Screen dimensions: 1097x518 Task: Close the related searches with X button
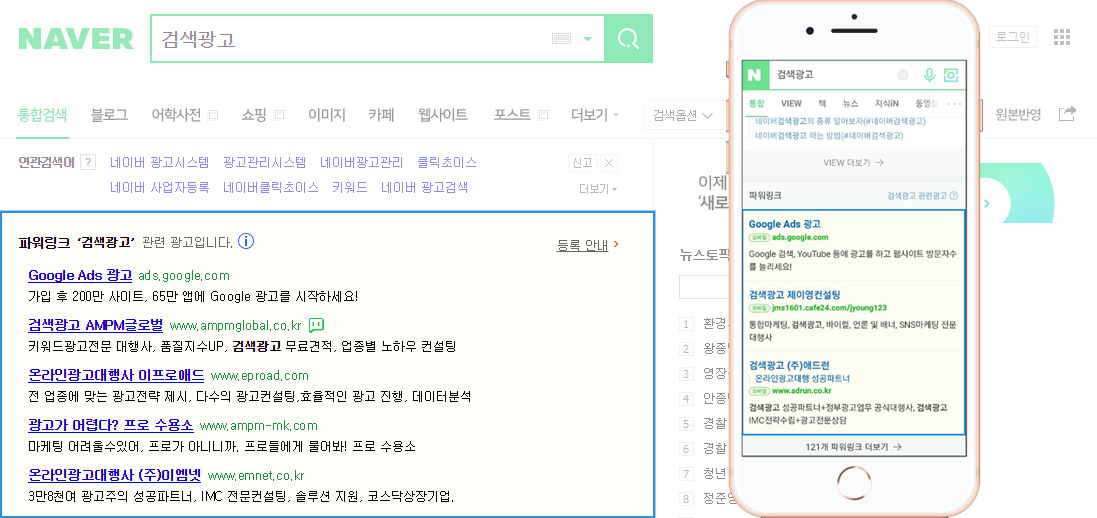(609, 163)
